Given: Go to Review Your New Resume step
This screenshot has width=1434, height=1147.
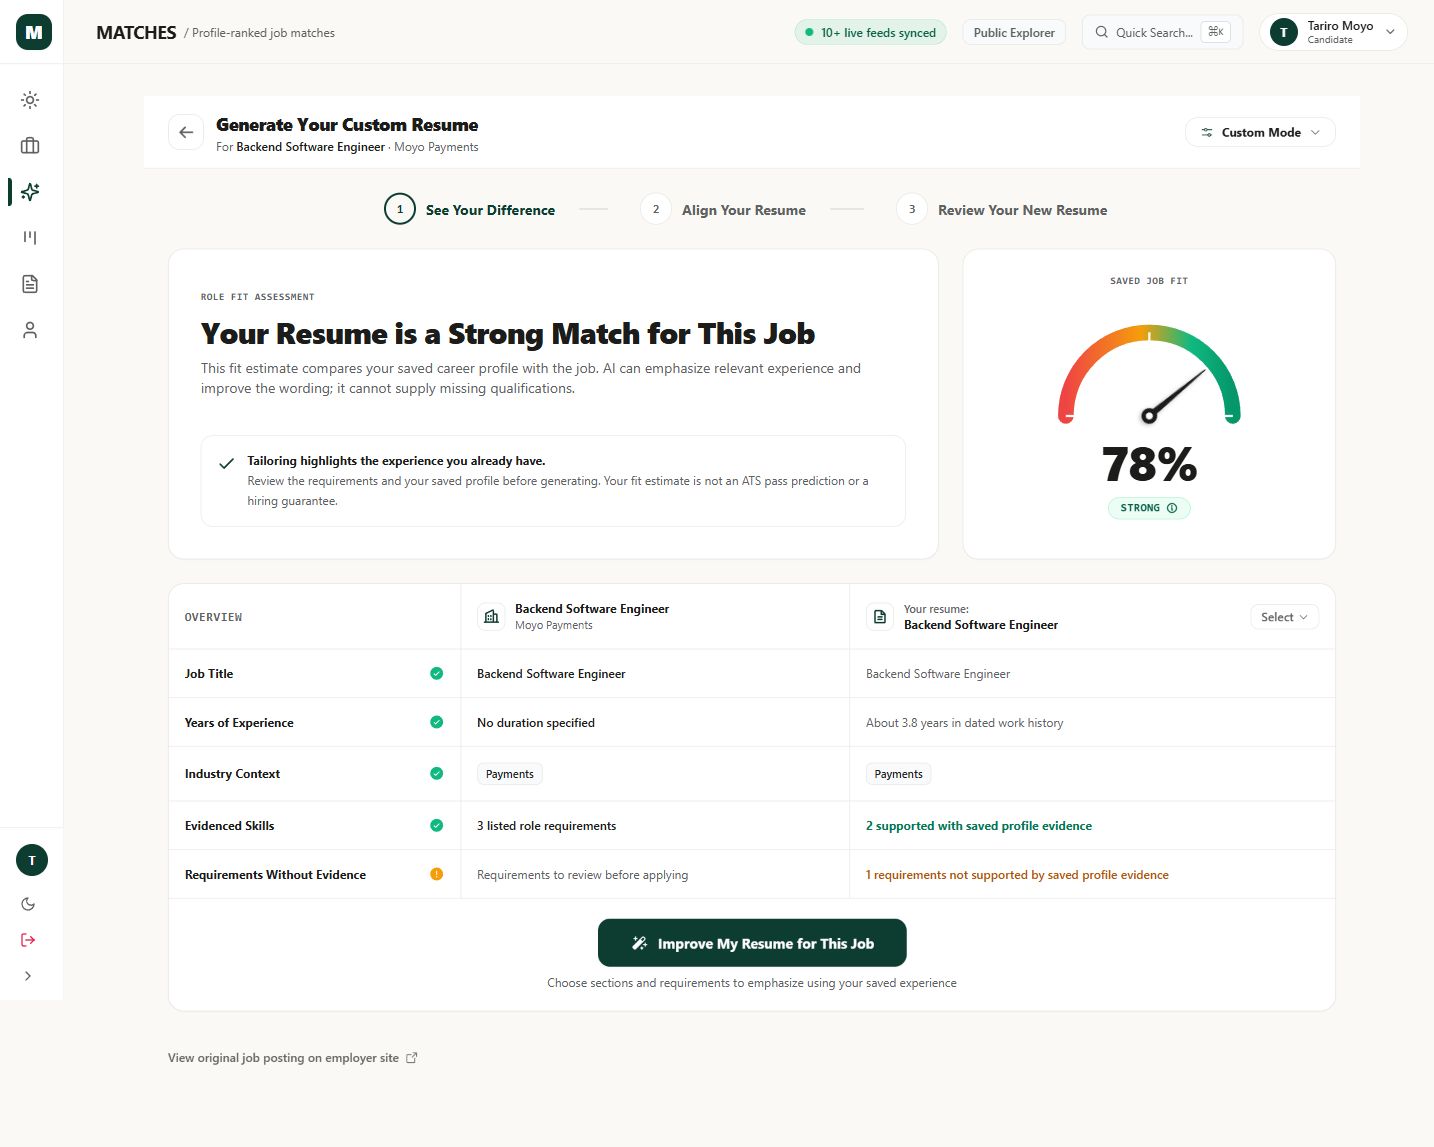Looking at the screenshot, I should [x=1002, y=210].
